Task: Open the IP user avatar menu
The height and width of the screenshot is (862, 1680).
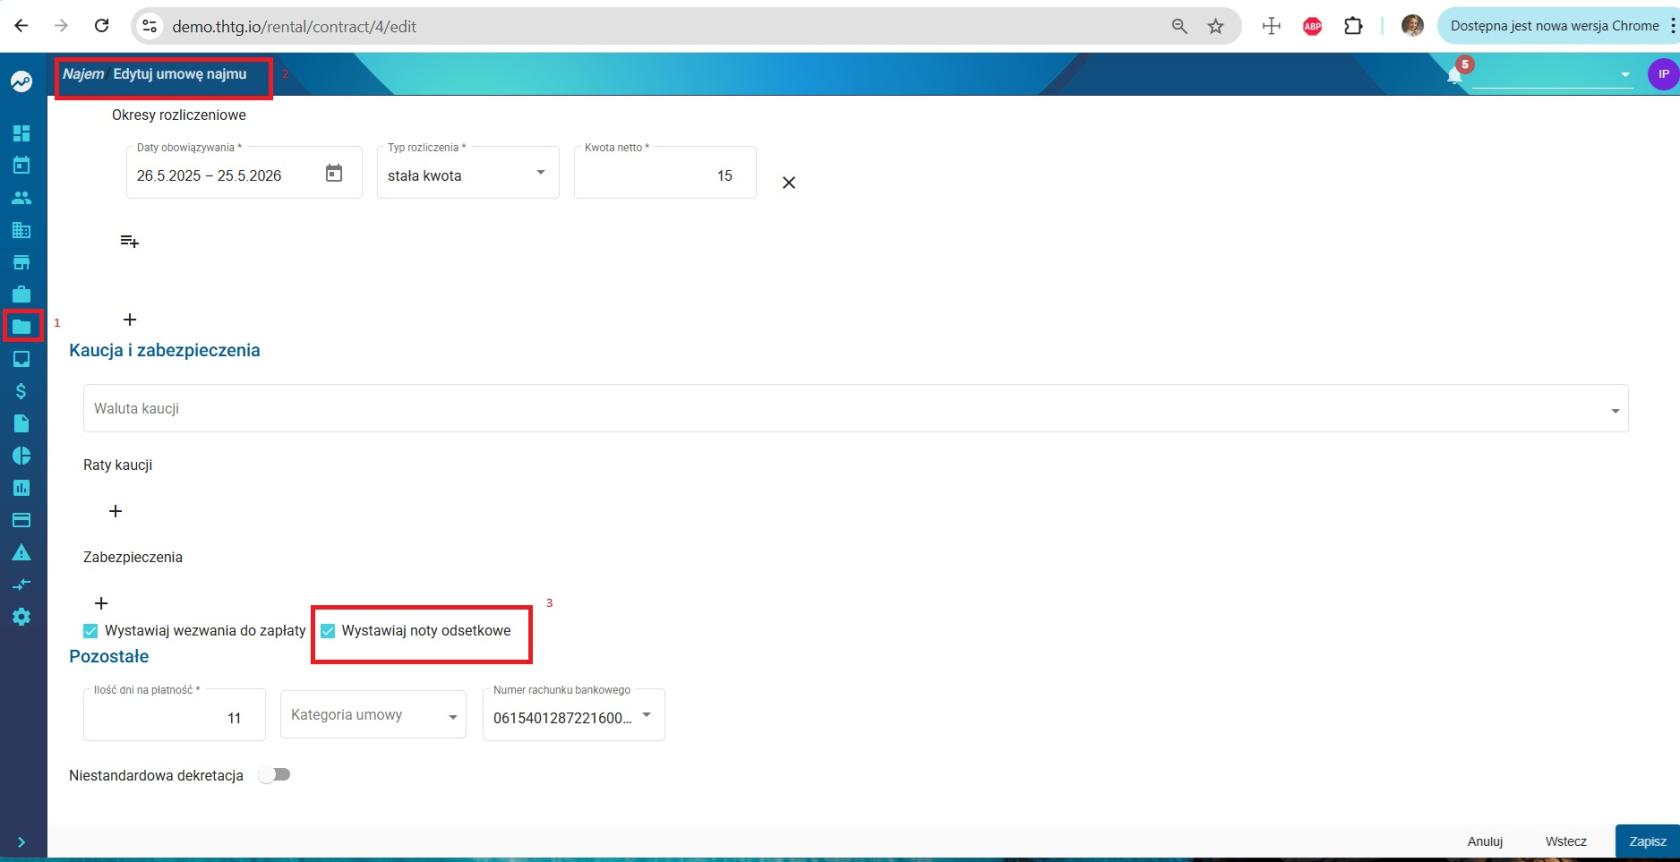Action: 1663,74
